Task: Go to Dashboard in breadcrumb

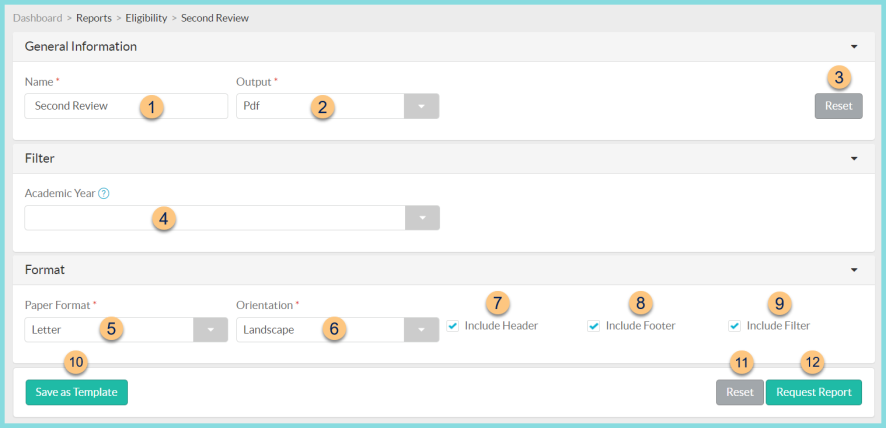Action: pos(37,18)
